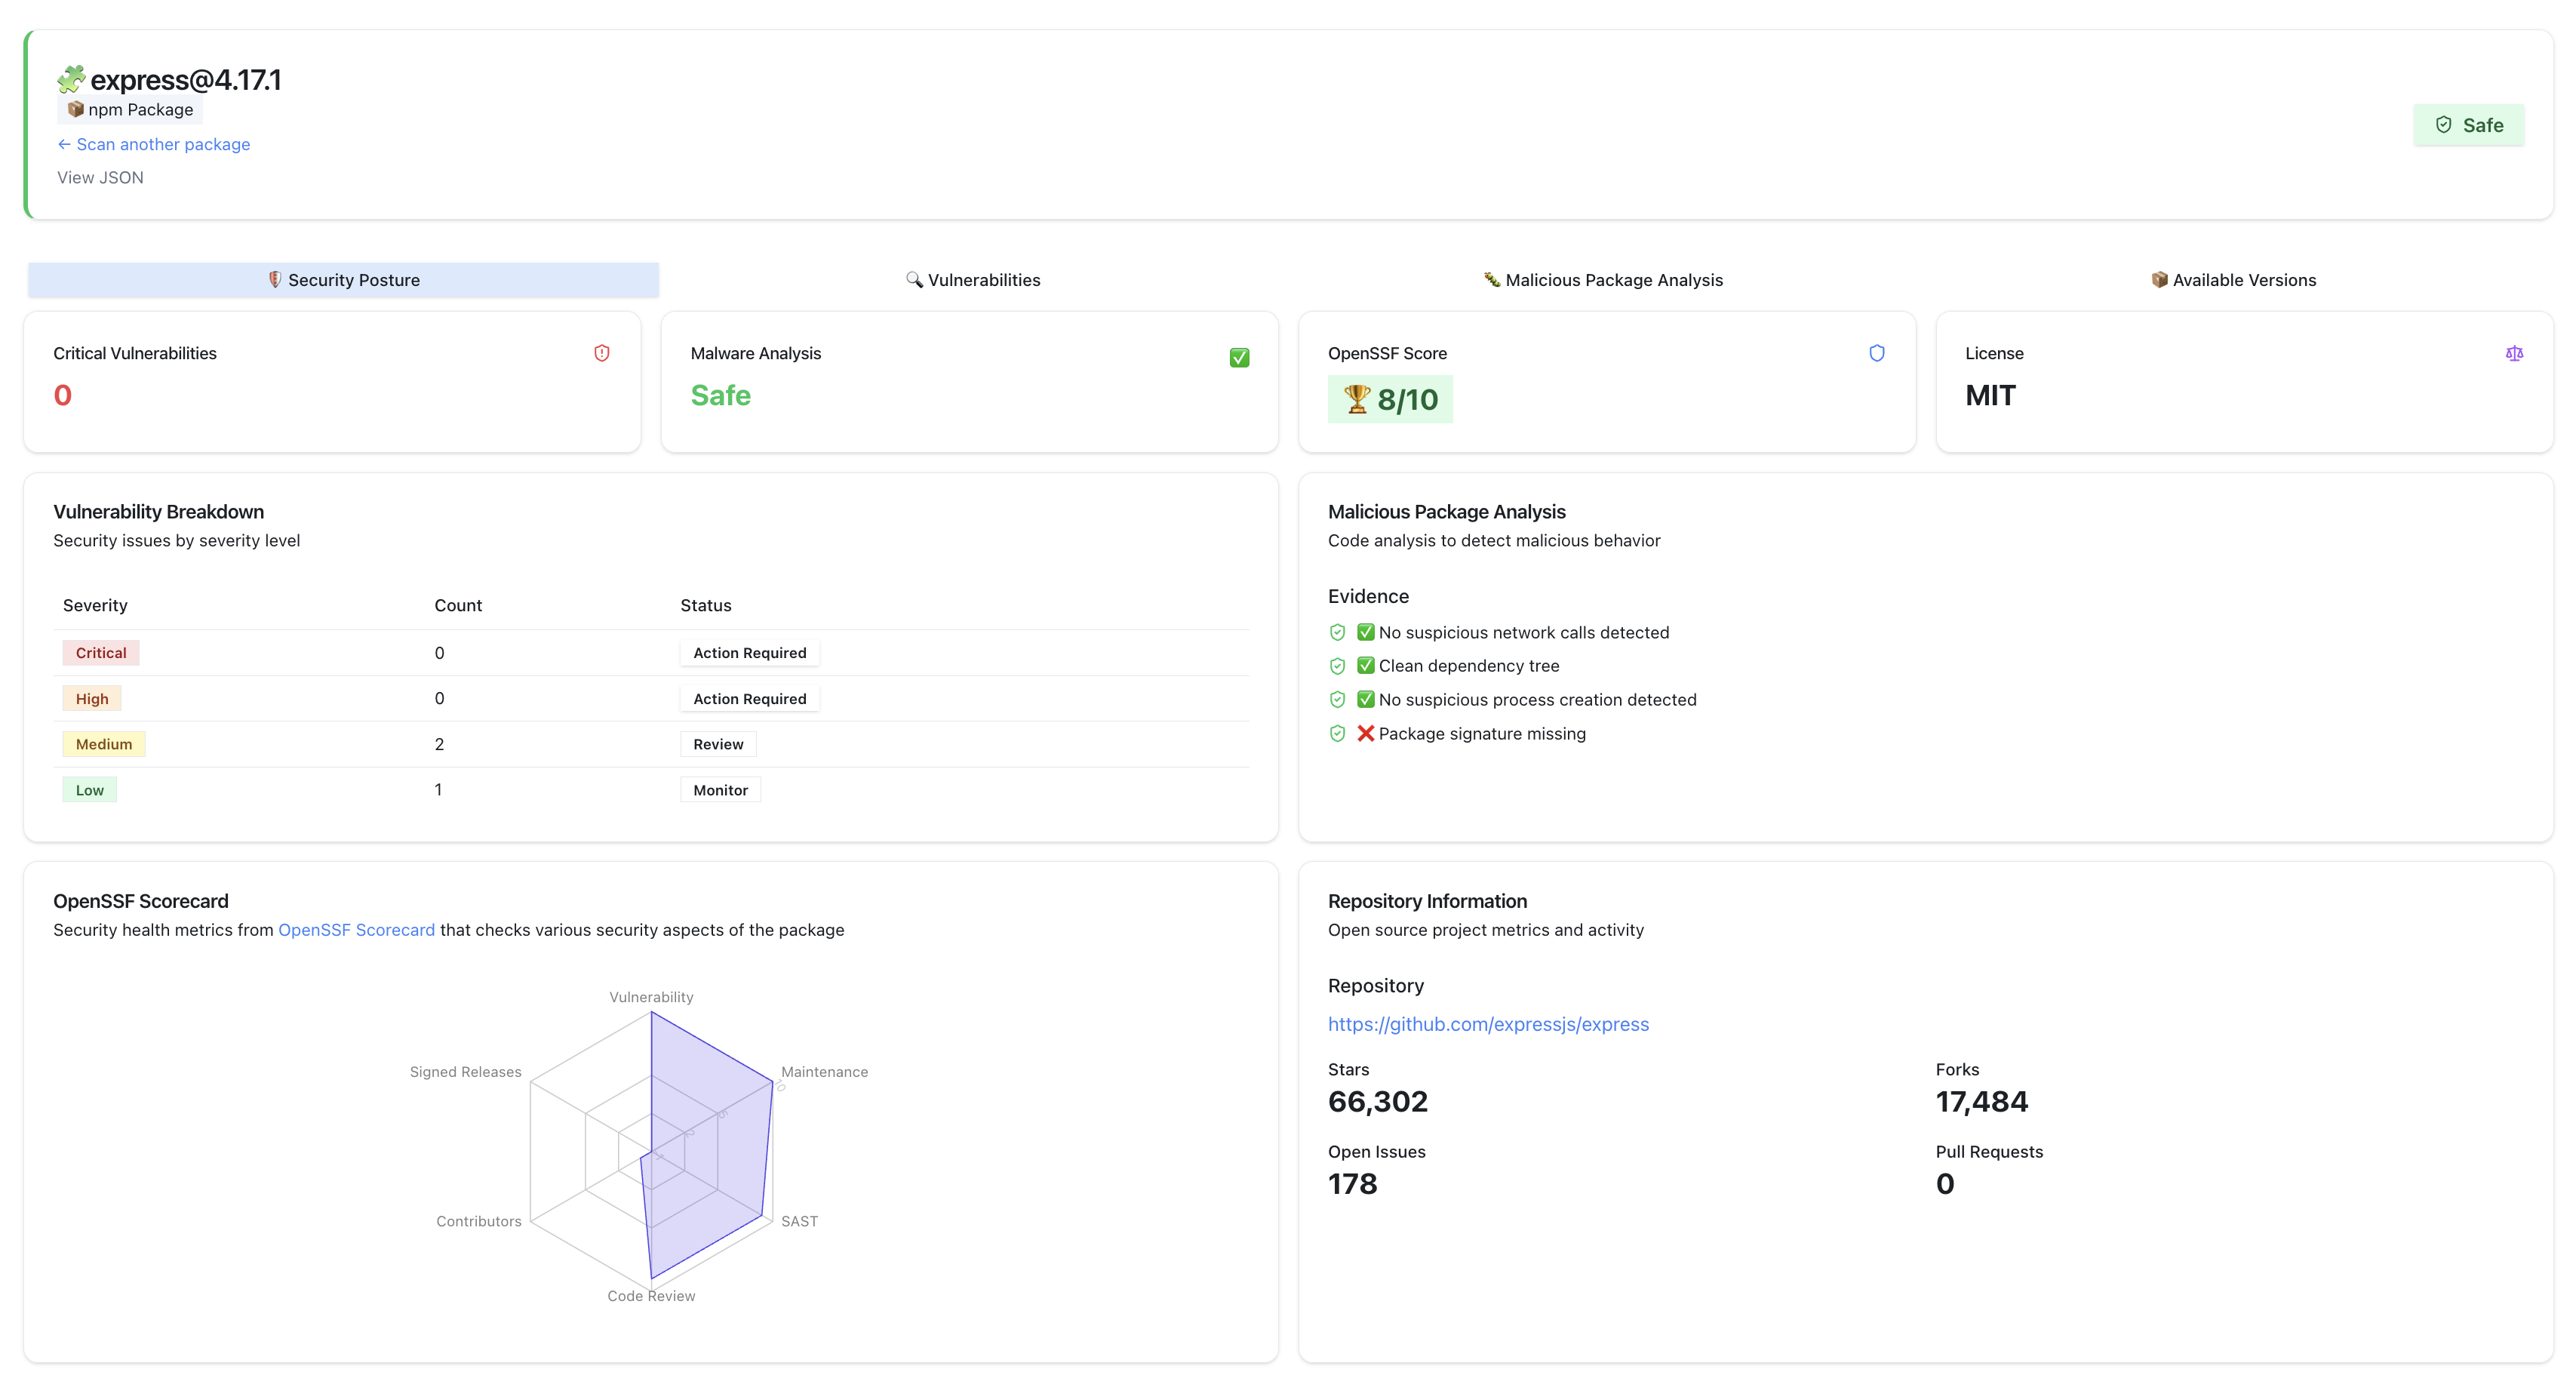The height and width of the screenshot is (1375, 2576).
Task: Click the puzzle piece icon beside express@4.17.1
Action: pyautogui.click(x=71, y=79)
